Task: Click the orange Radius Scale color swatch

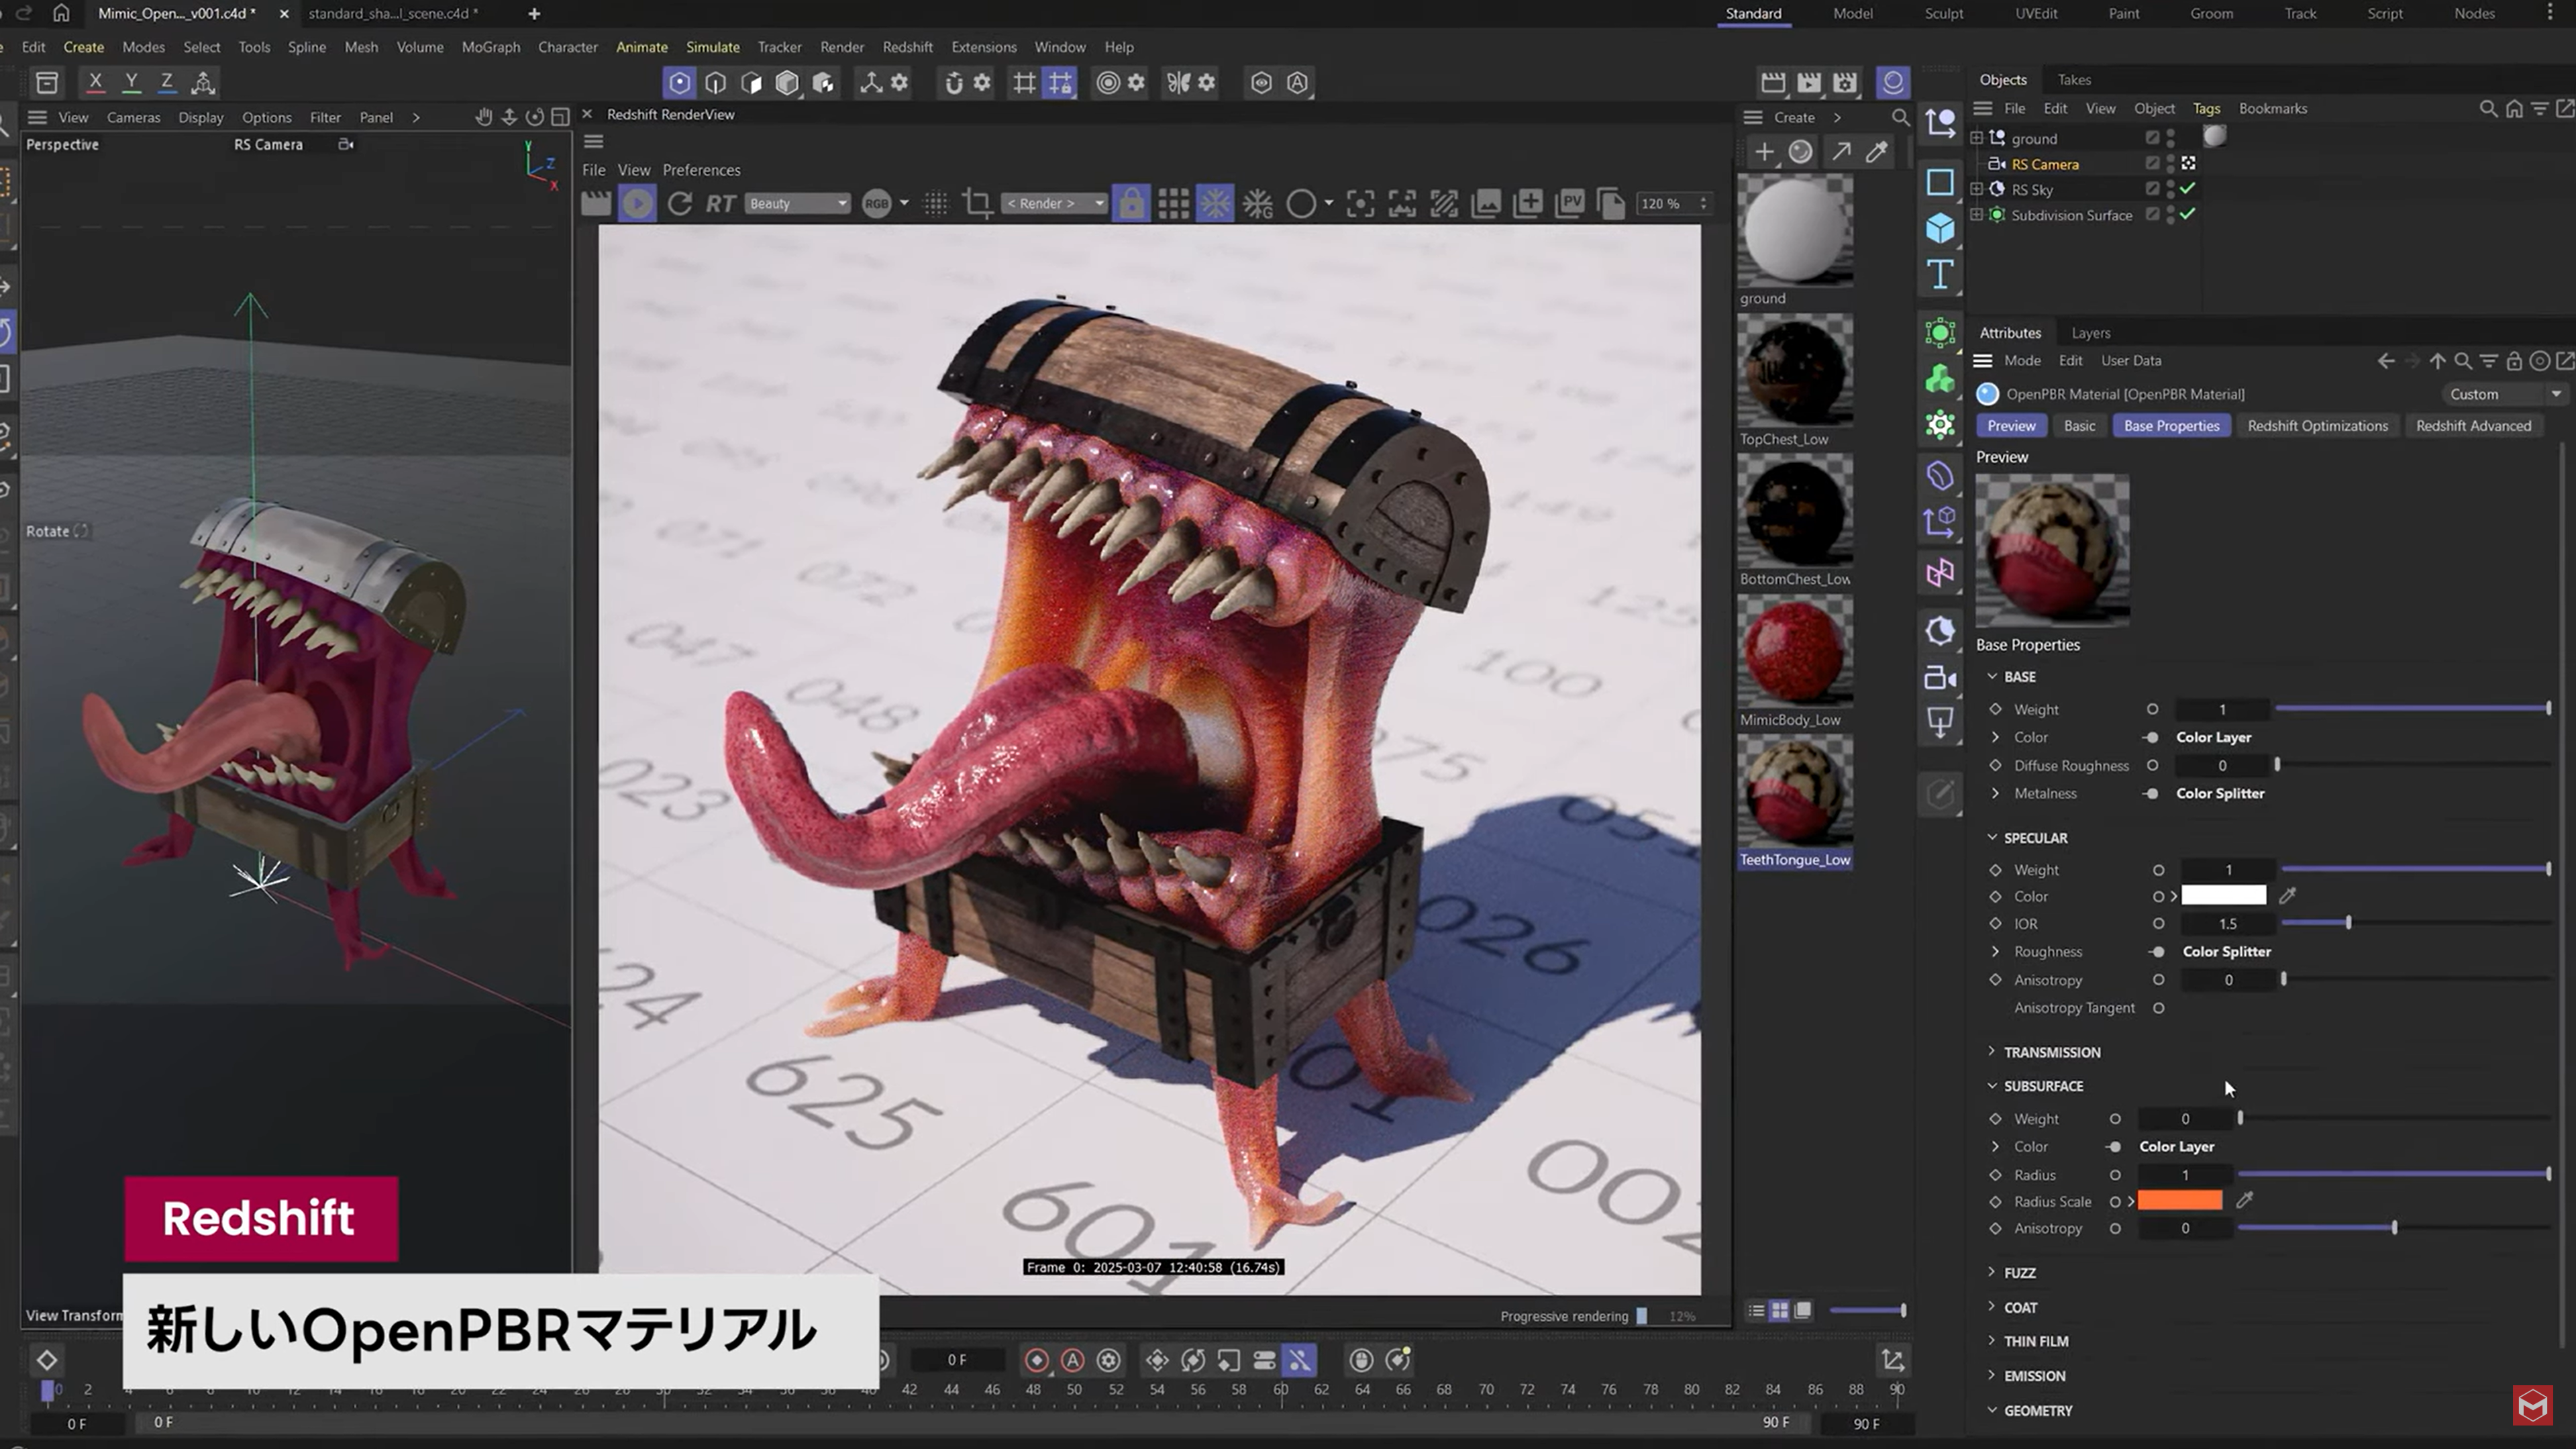Action: [x=2180, y=1201]
